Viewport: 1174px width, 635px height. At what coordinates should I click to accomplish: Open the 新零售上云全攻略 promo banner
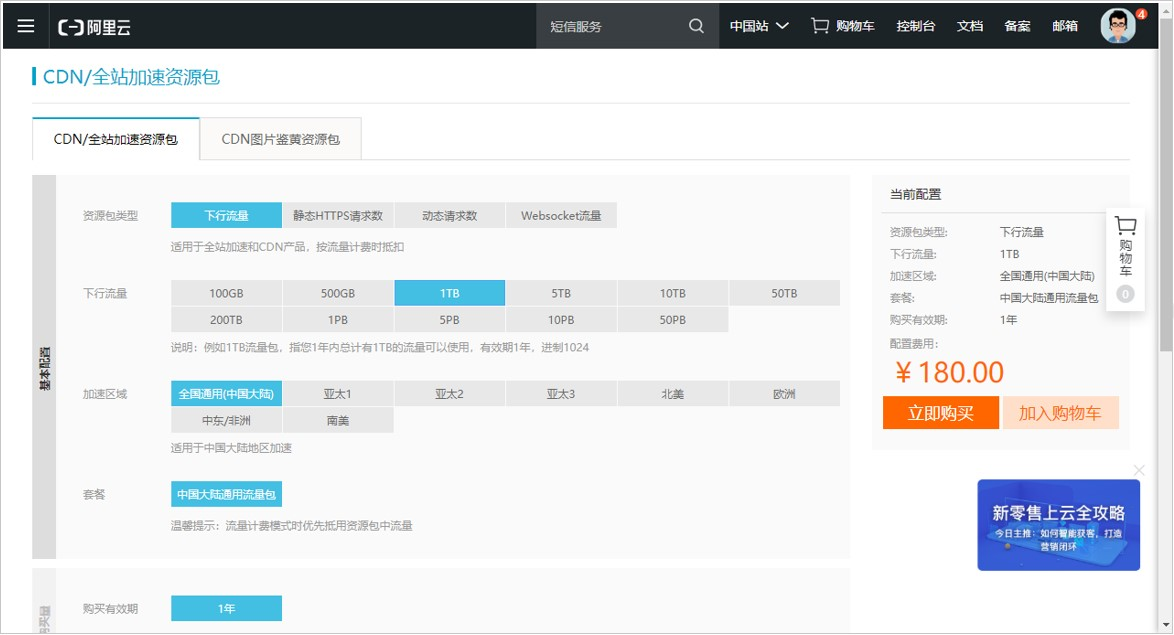1058,525
